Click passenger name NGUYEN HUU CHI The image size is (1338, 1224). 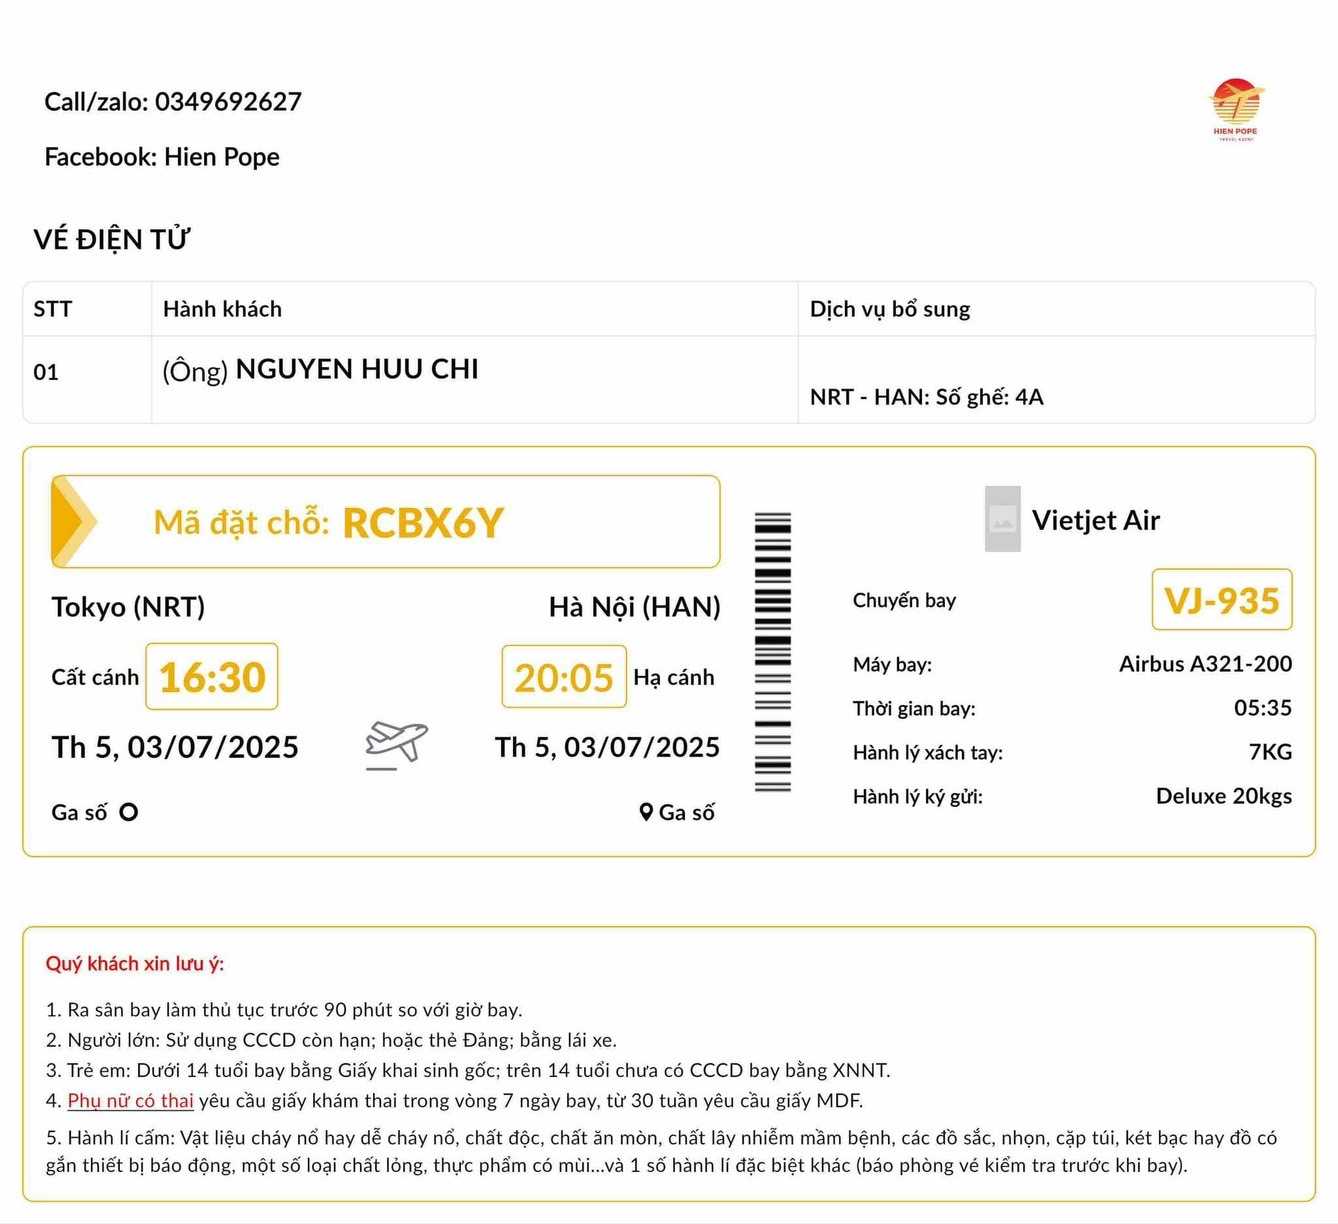pyautogui.click(x=356, y=370)
